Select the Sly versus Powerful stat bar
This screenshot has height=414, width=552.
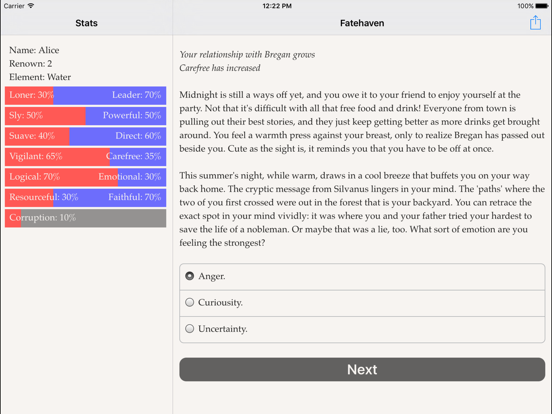pyautogui.click(x=86, y=116)
